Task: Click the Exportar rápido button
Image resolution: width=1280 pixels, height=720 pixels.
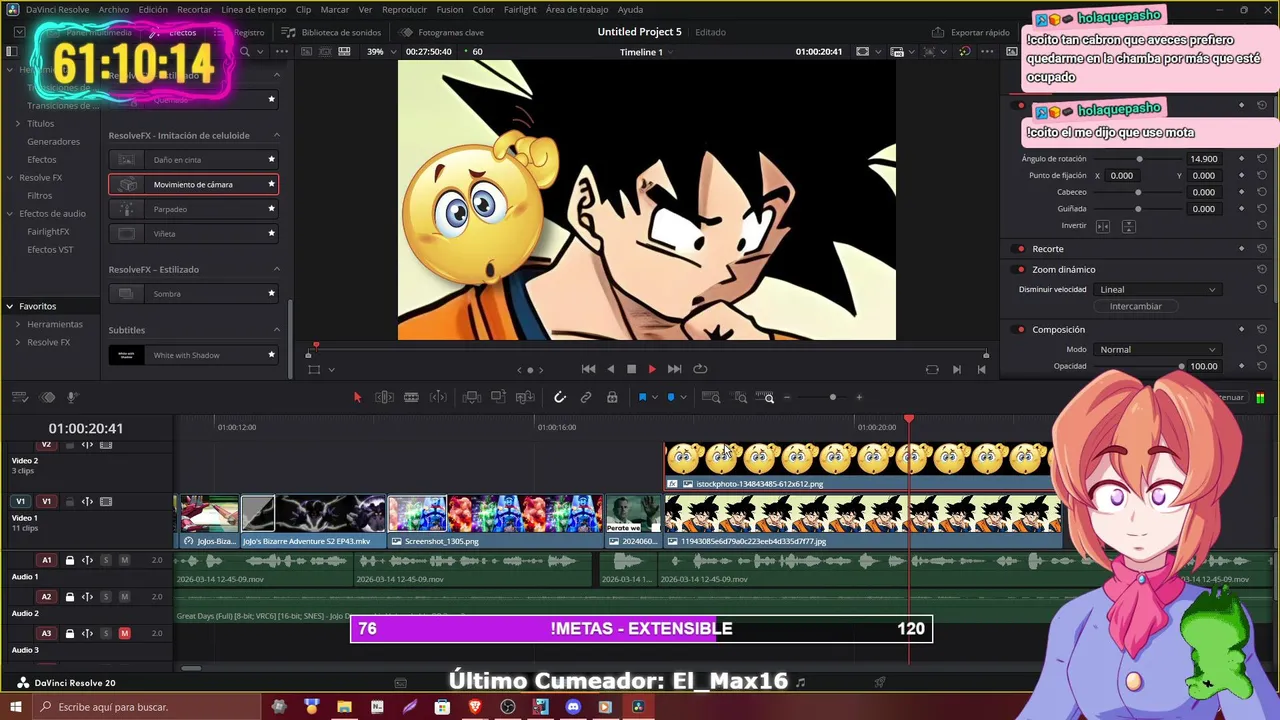Action: click(972, 32)
